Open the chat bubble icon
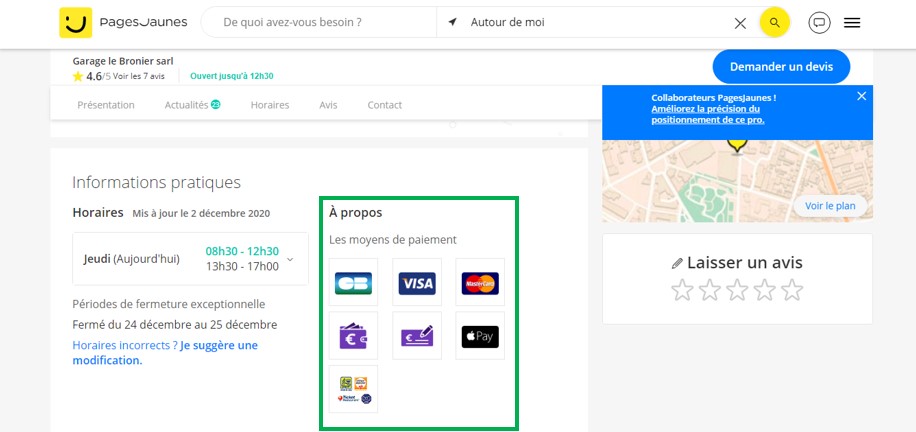 [819, 23]
